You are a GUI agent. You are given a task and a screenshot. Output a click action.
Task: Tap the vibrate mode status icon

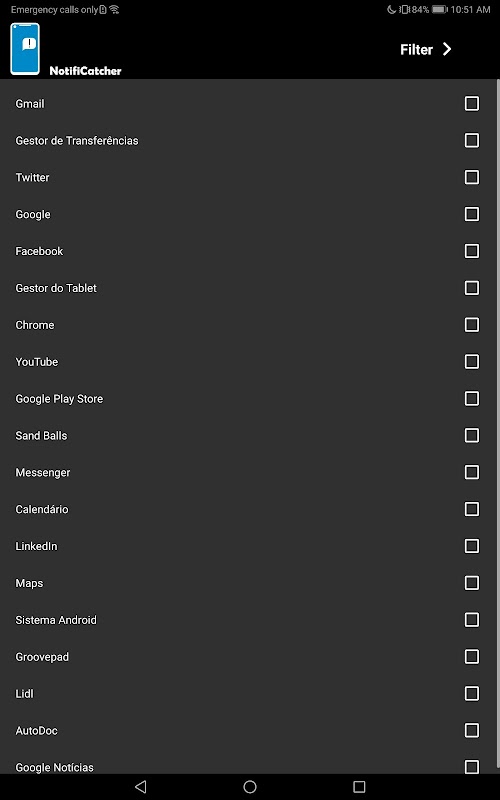[x=403, y=9]
